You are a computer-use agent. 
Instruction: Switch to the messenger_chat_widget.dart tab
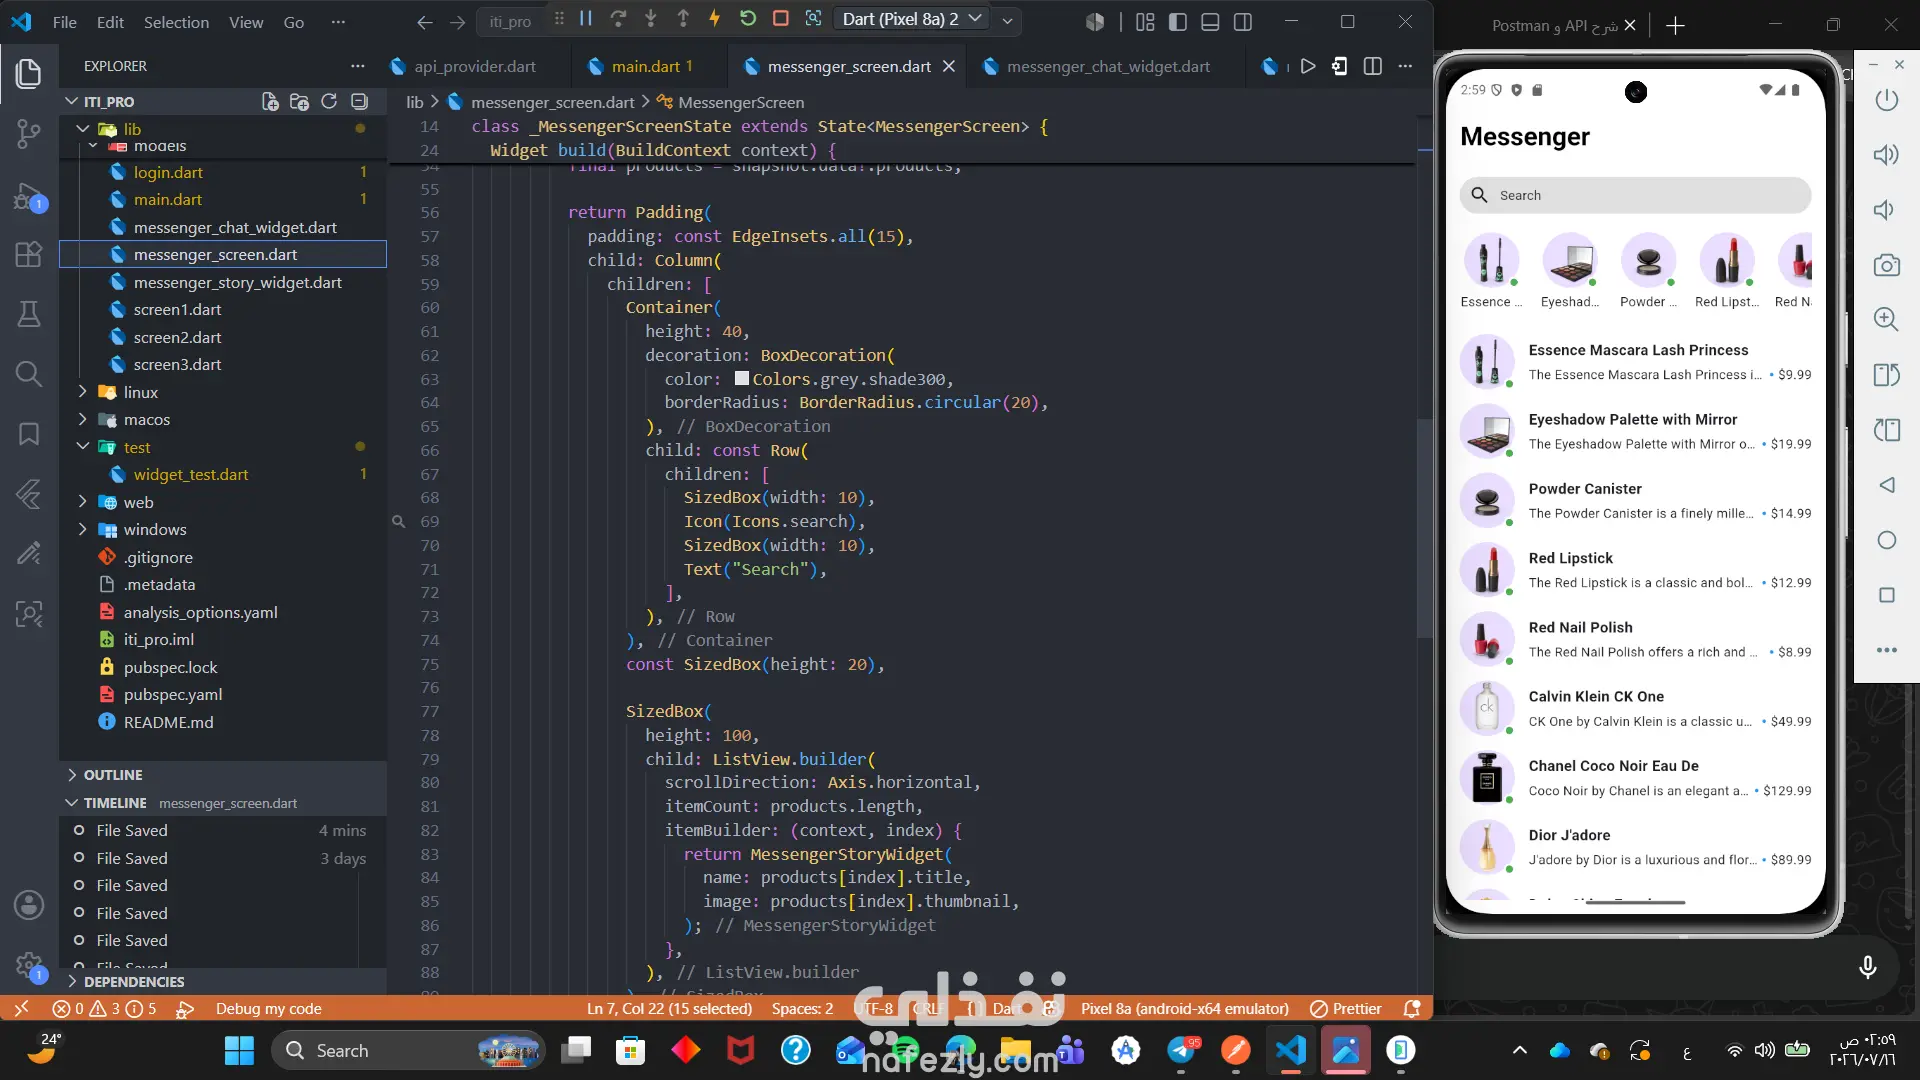pos(1108,66)
